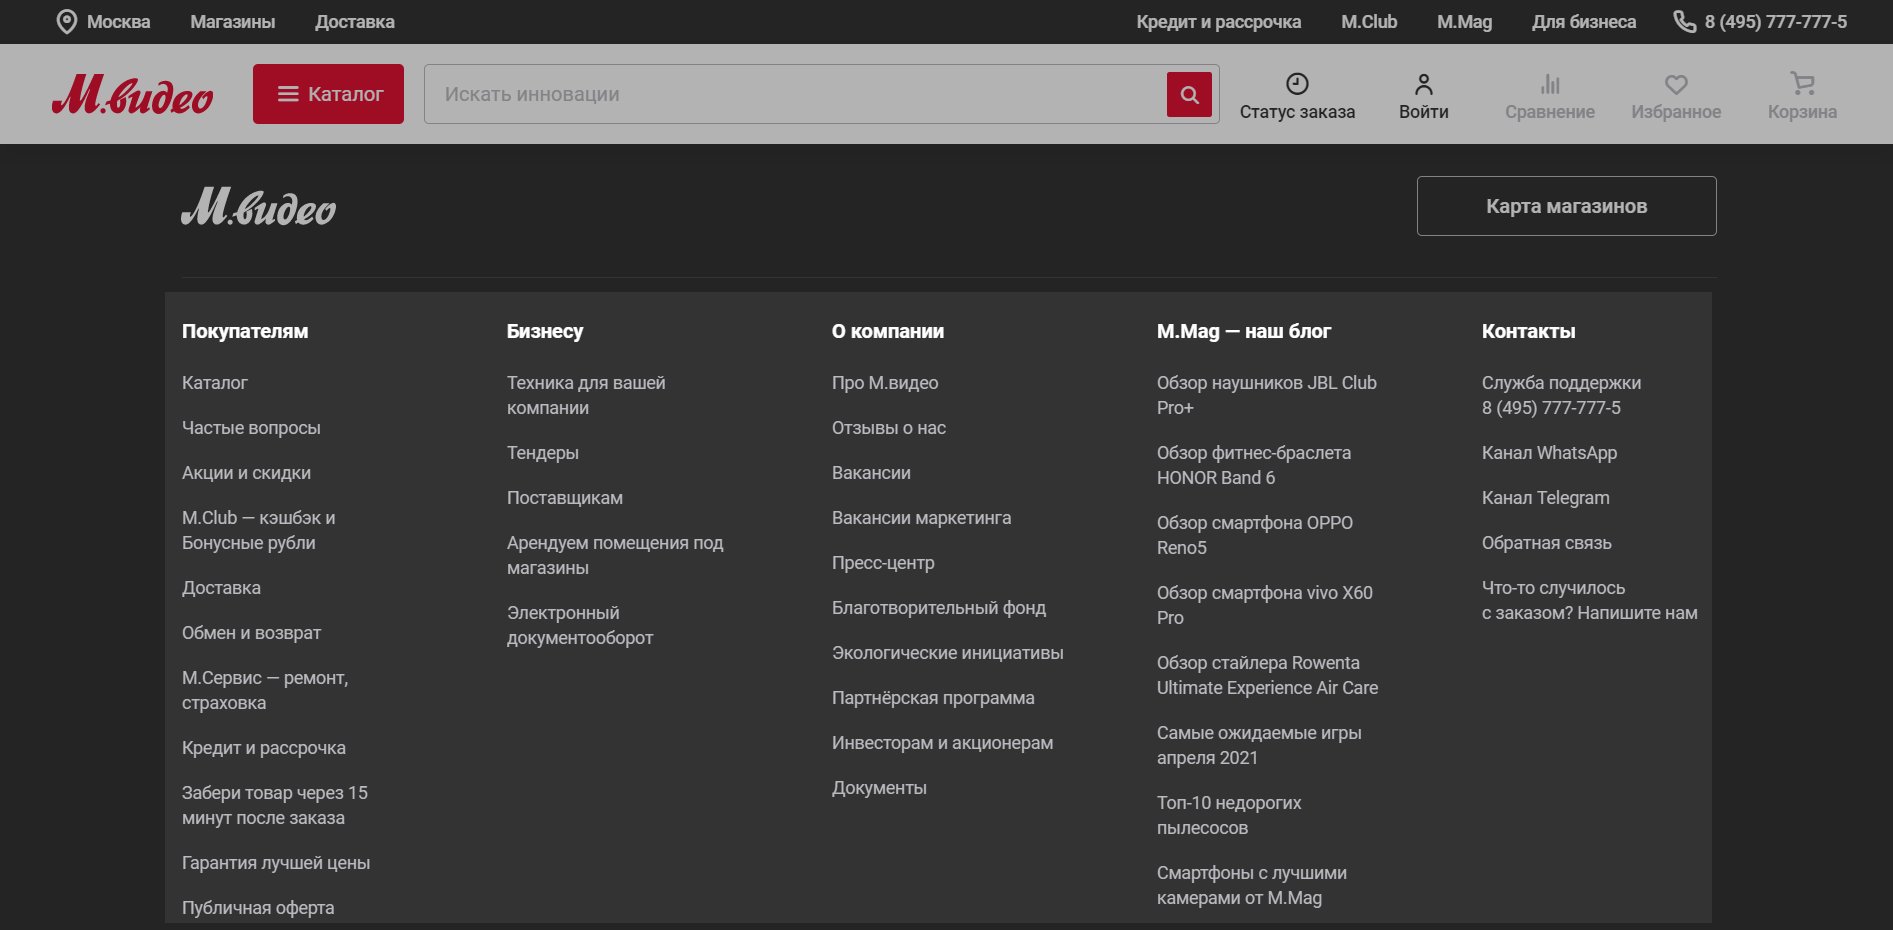Open Обмен и возврат link
The image size is (1893, 930).
point(251,633)
